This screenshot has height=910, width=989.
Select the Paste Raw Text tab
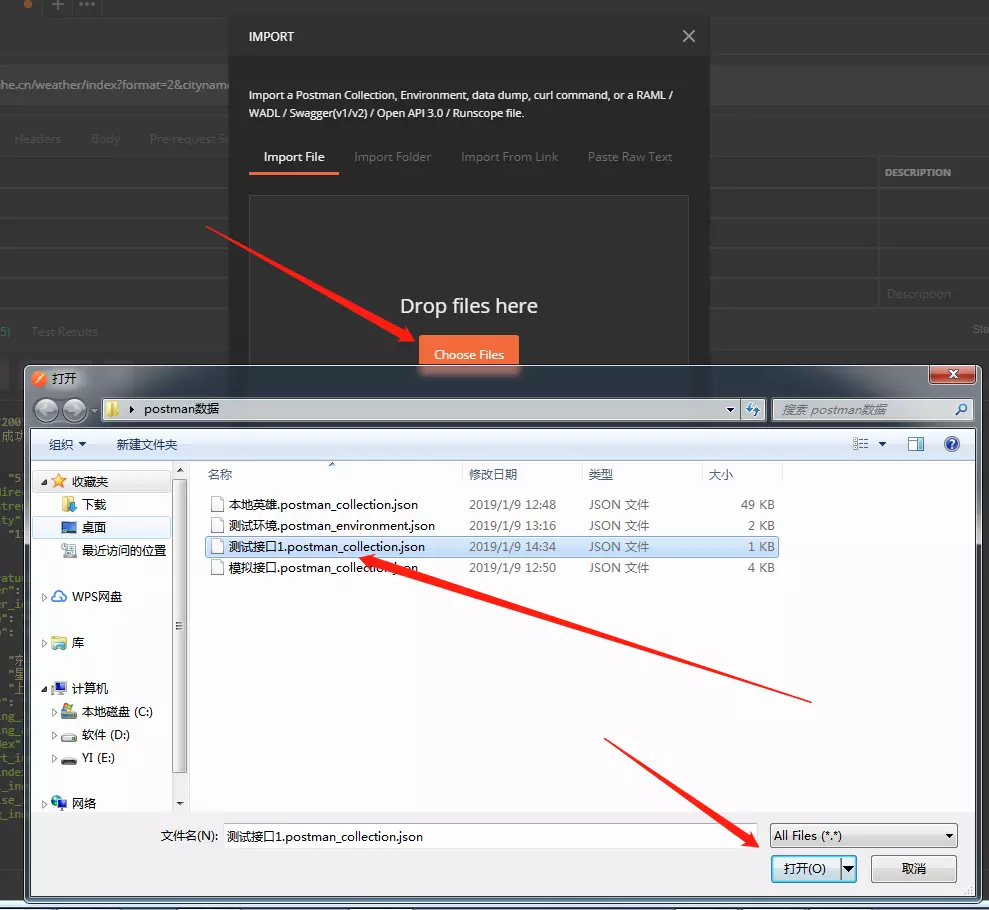coord(629,157)
